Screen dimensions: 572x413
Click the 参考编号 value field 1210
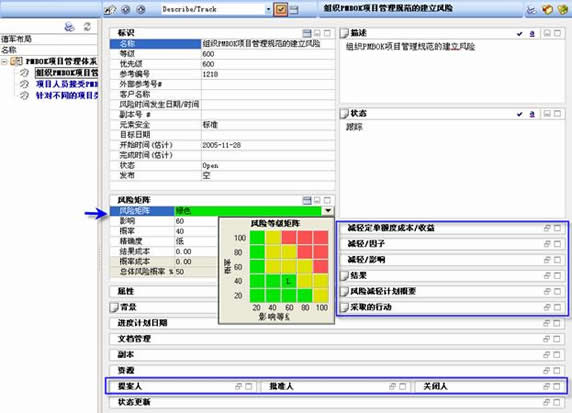click(x=268, y=74)
